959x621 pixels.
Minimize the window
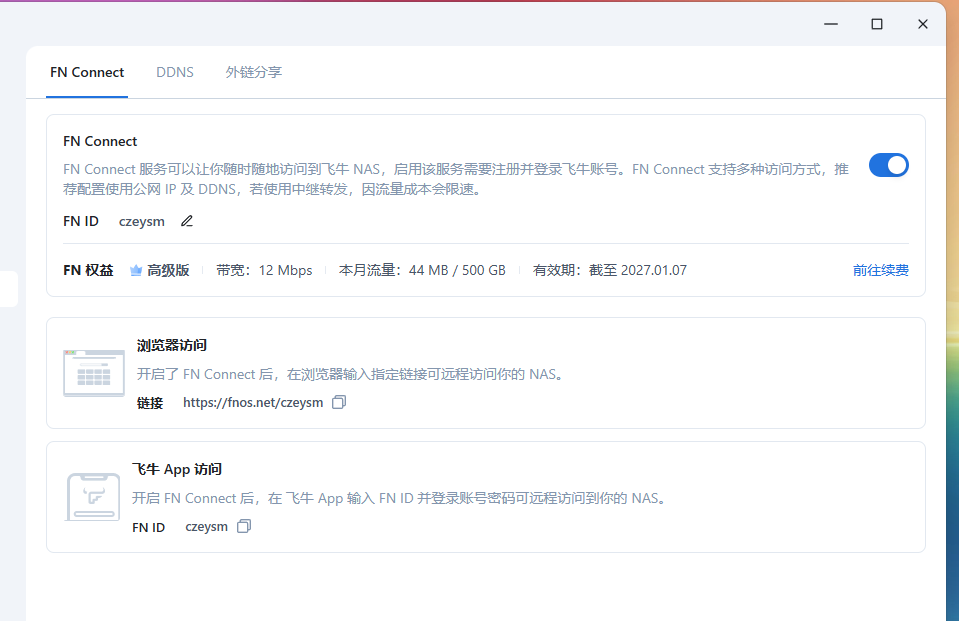click(830, 23)
